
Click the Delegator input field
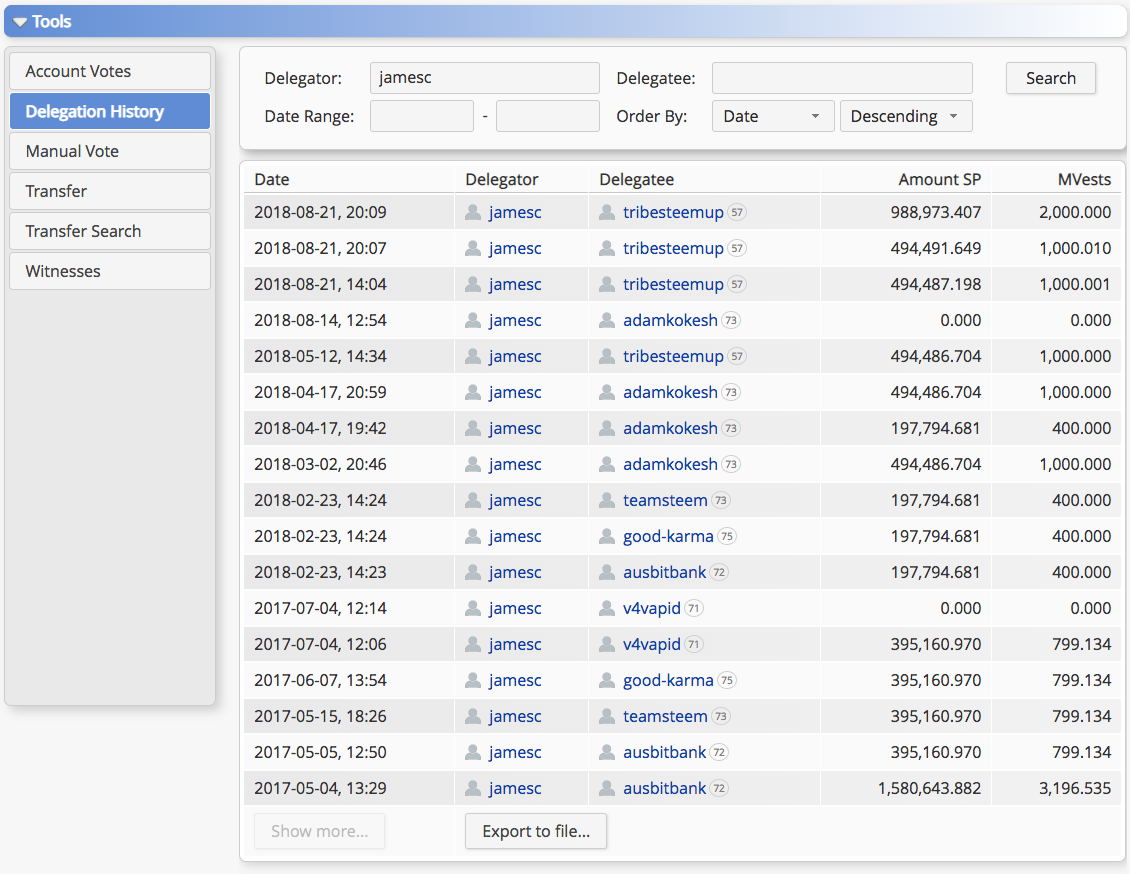point(484,78)
